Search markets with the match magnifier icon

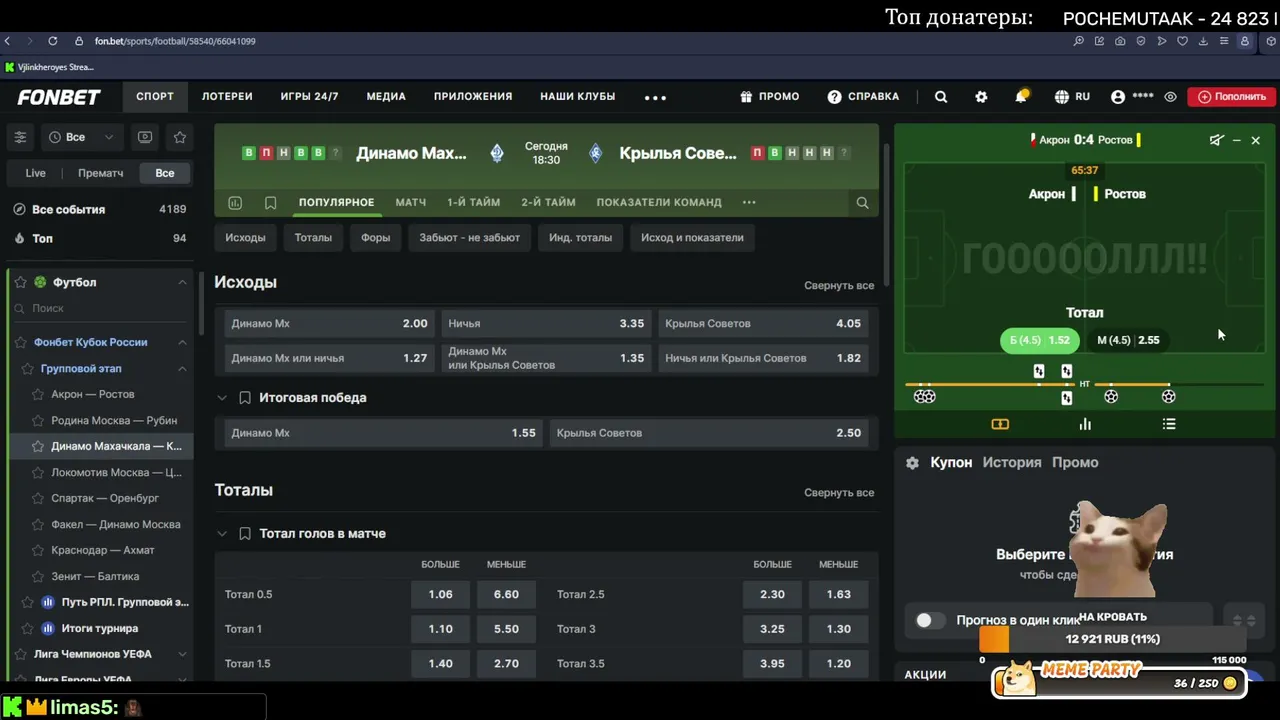click(862, 202)
